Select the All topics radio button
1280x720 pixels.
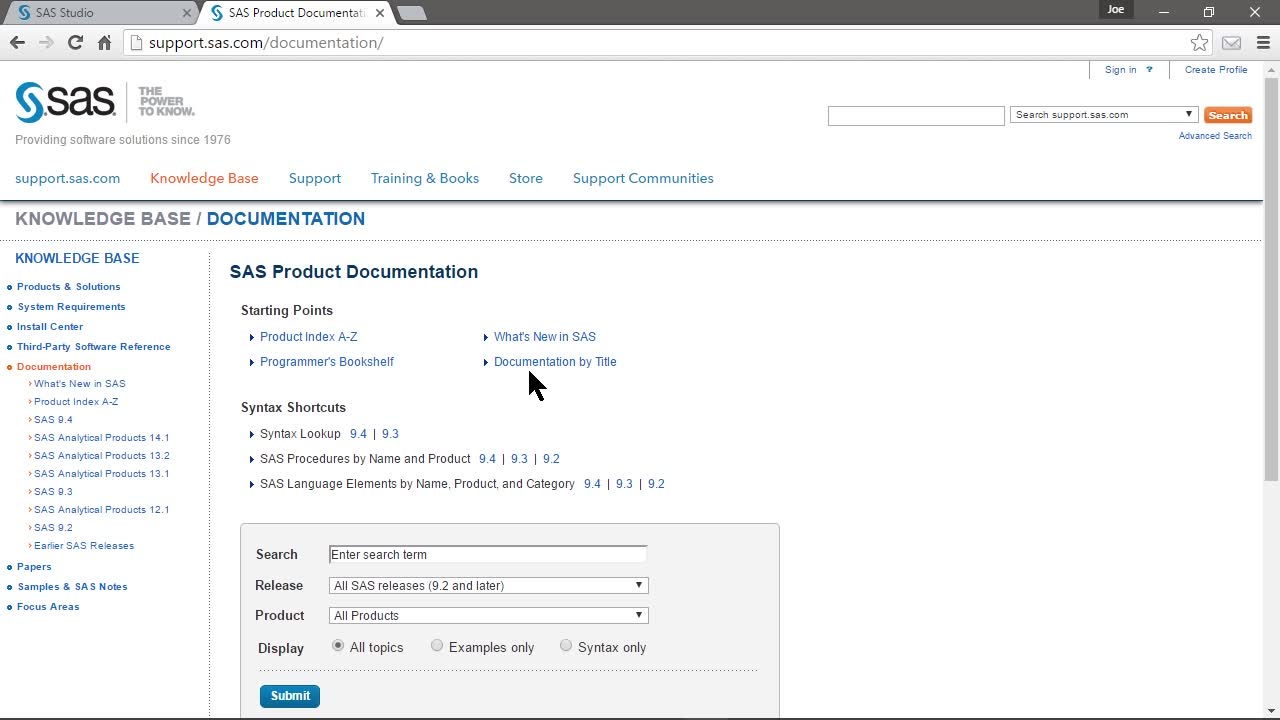[338, 646]
